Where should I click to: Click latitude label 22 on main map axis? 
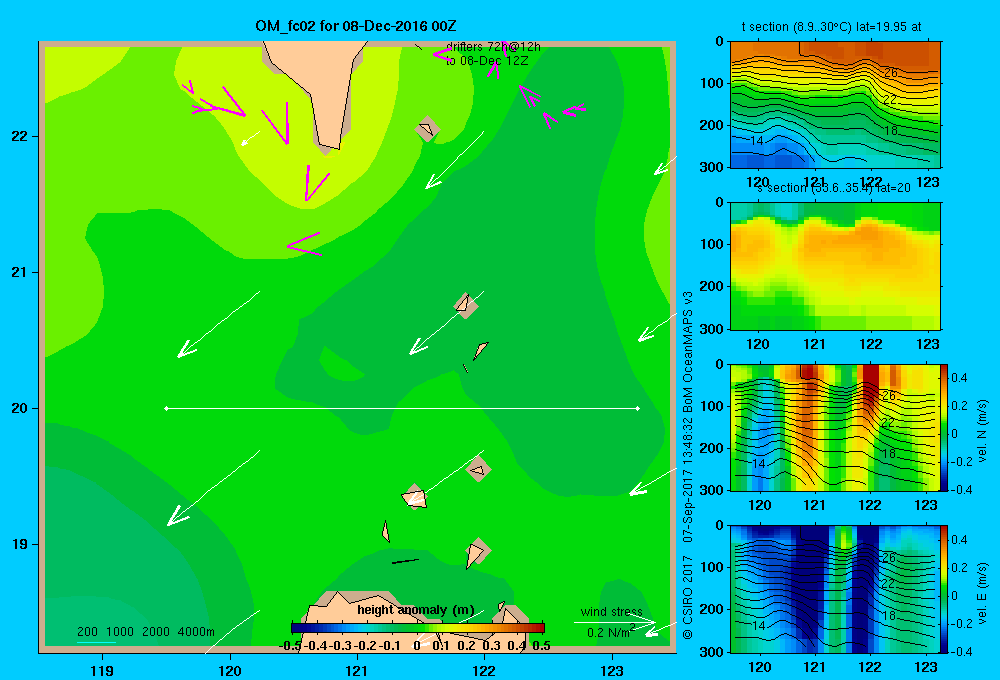point(20,137)
